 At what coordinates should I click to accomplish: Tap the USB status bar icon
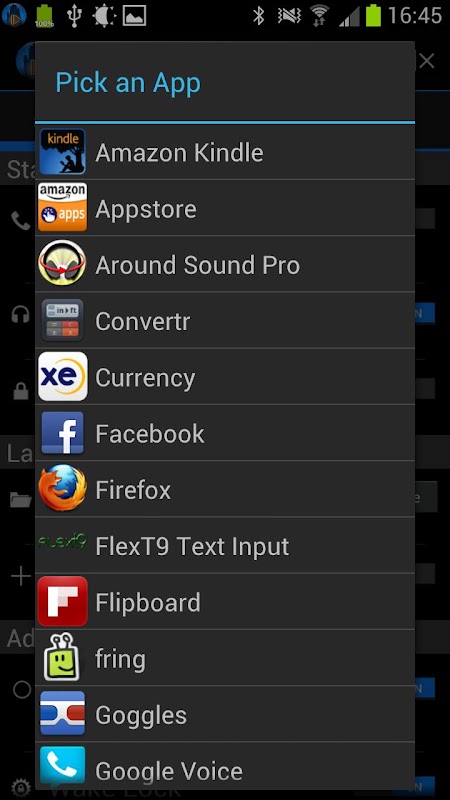pos(74,15)
